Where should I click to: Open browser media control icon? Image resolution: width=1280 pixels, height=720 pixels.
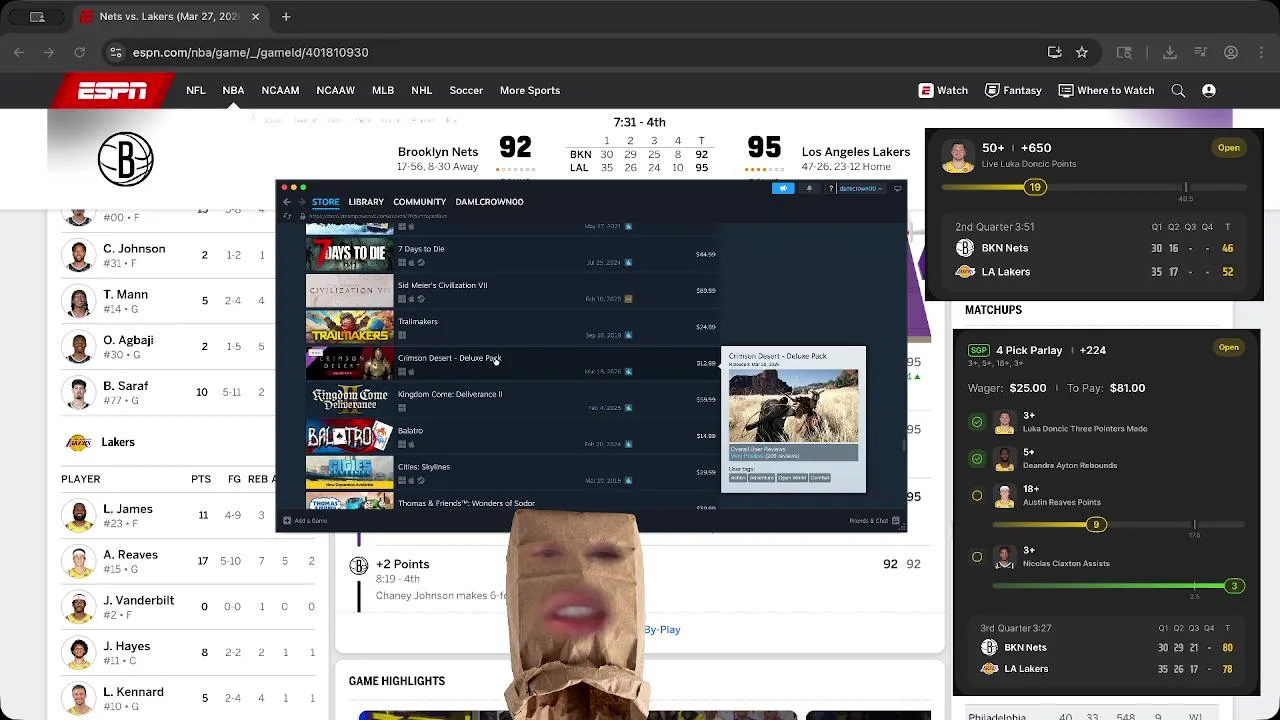click(x=1201, y=52)
